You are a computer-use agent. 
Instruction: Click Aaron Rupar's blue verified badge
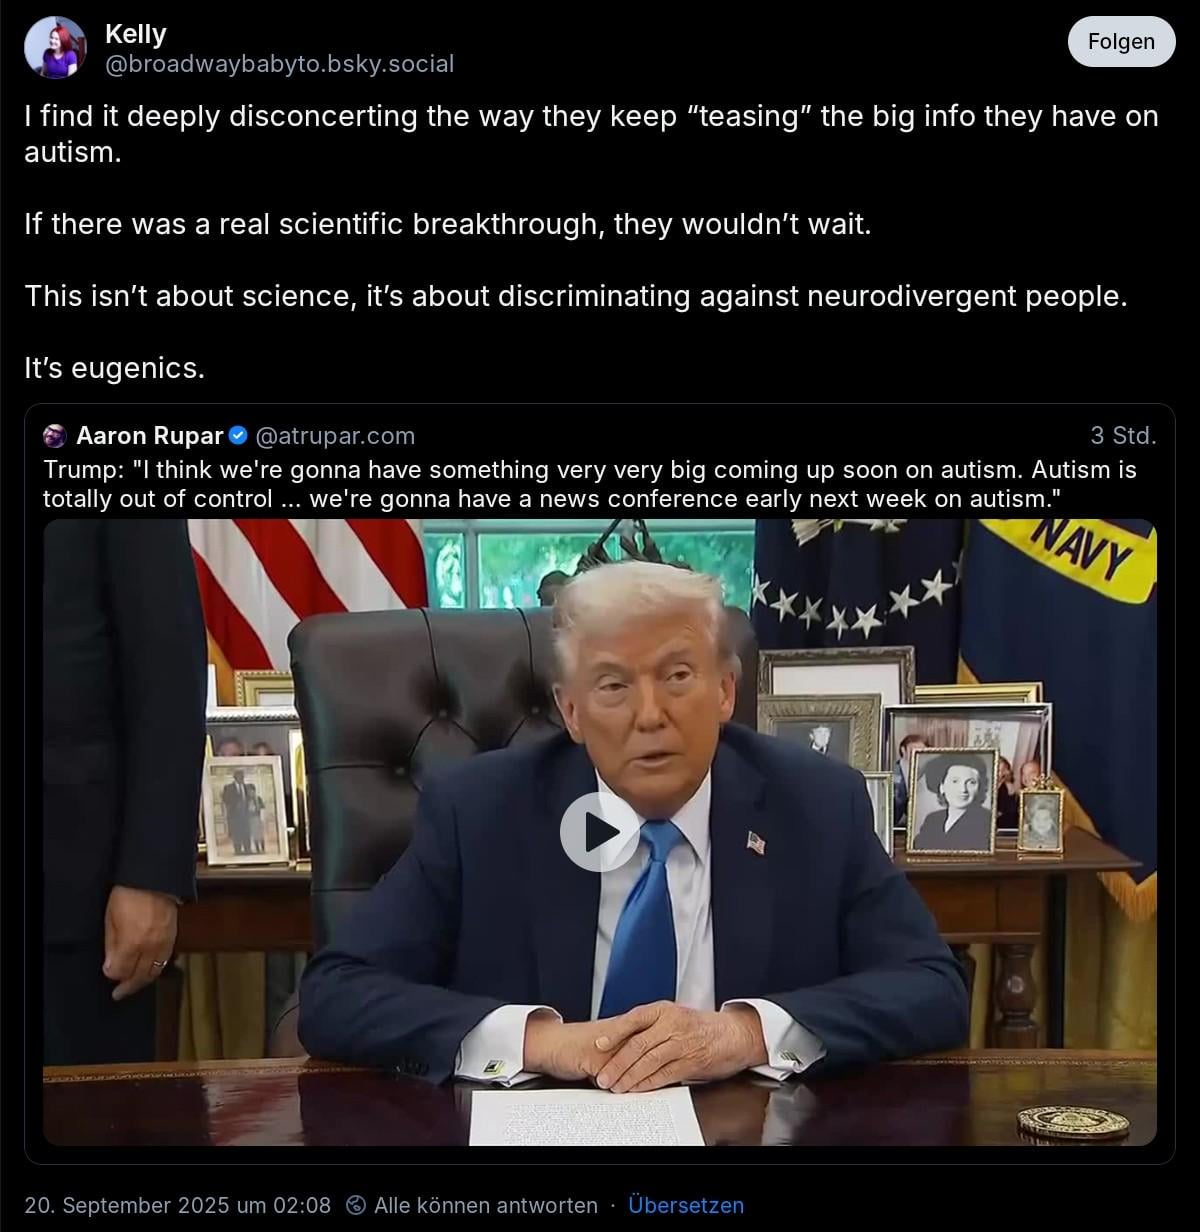coord(238,436)
